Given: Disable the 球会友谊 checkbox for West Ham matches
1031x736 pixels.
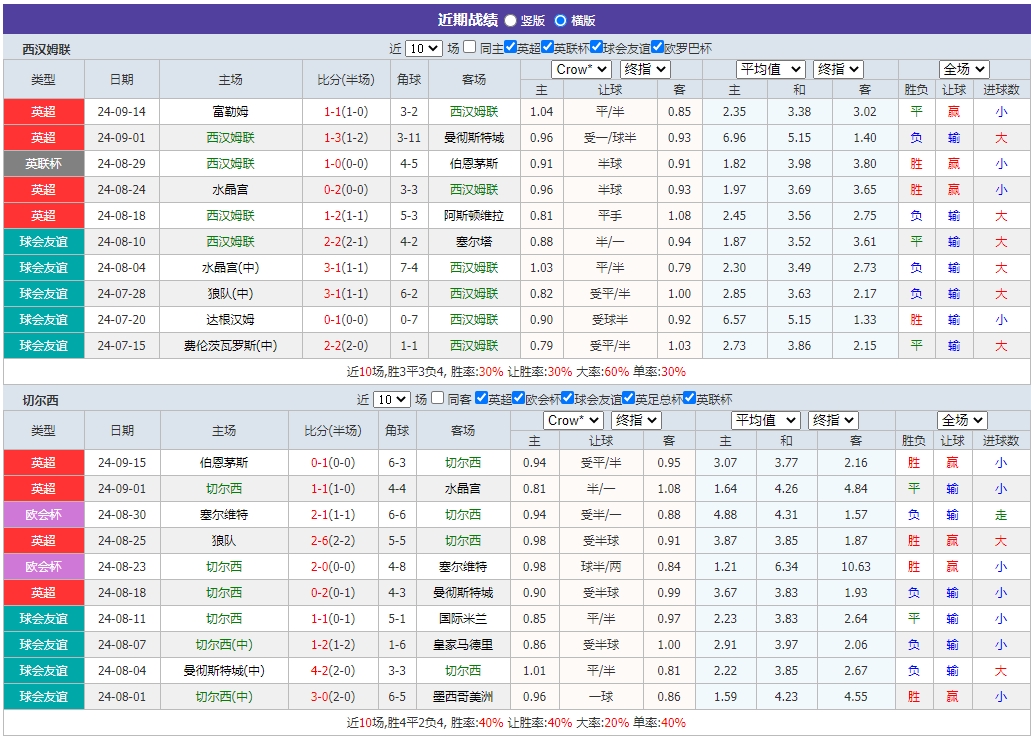Looking at the screenshot, I should (x=594, y=47).
